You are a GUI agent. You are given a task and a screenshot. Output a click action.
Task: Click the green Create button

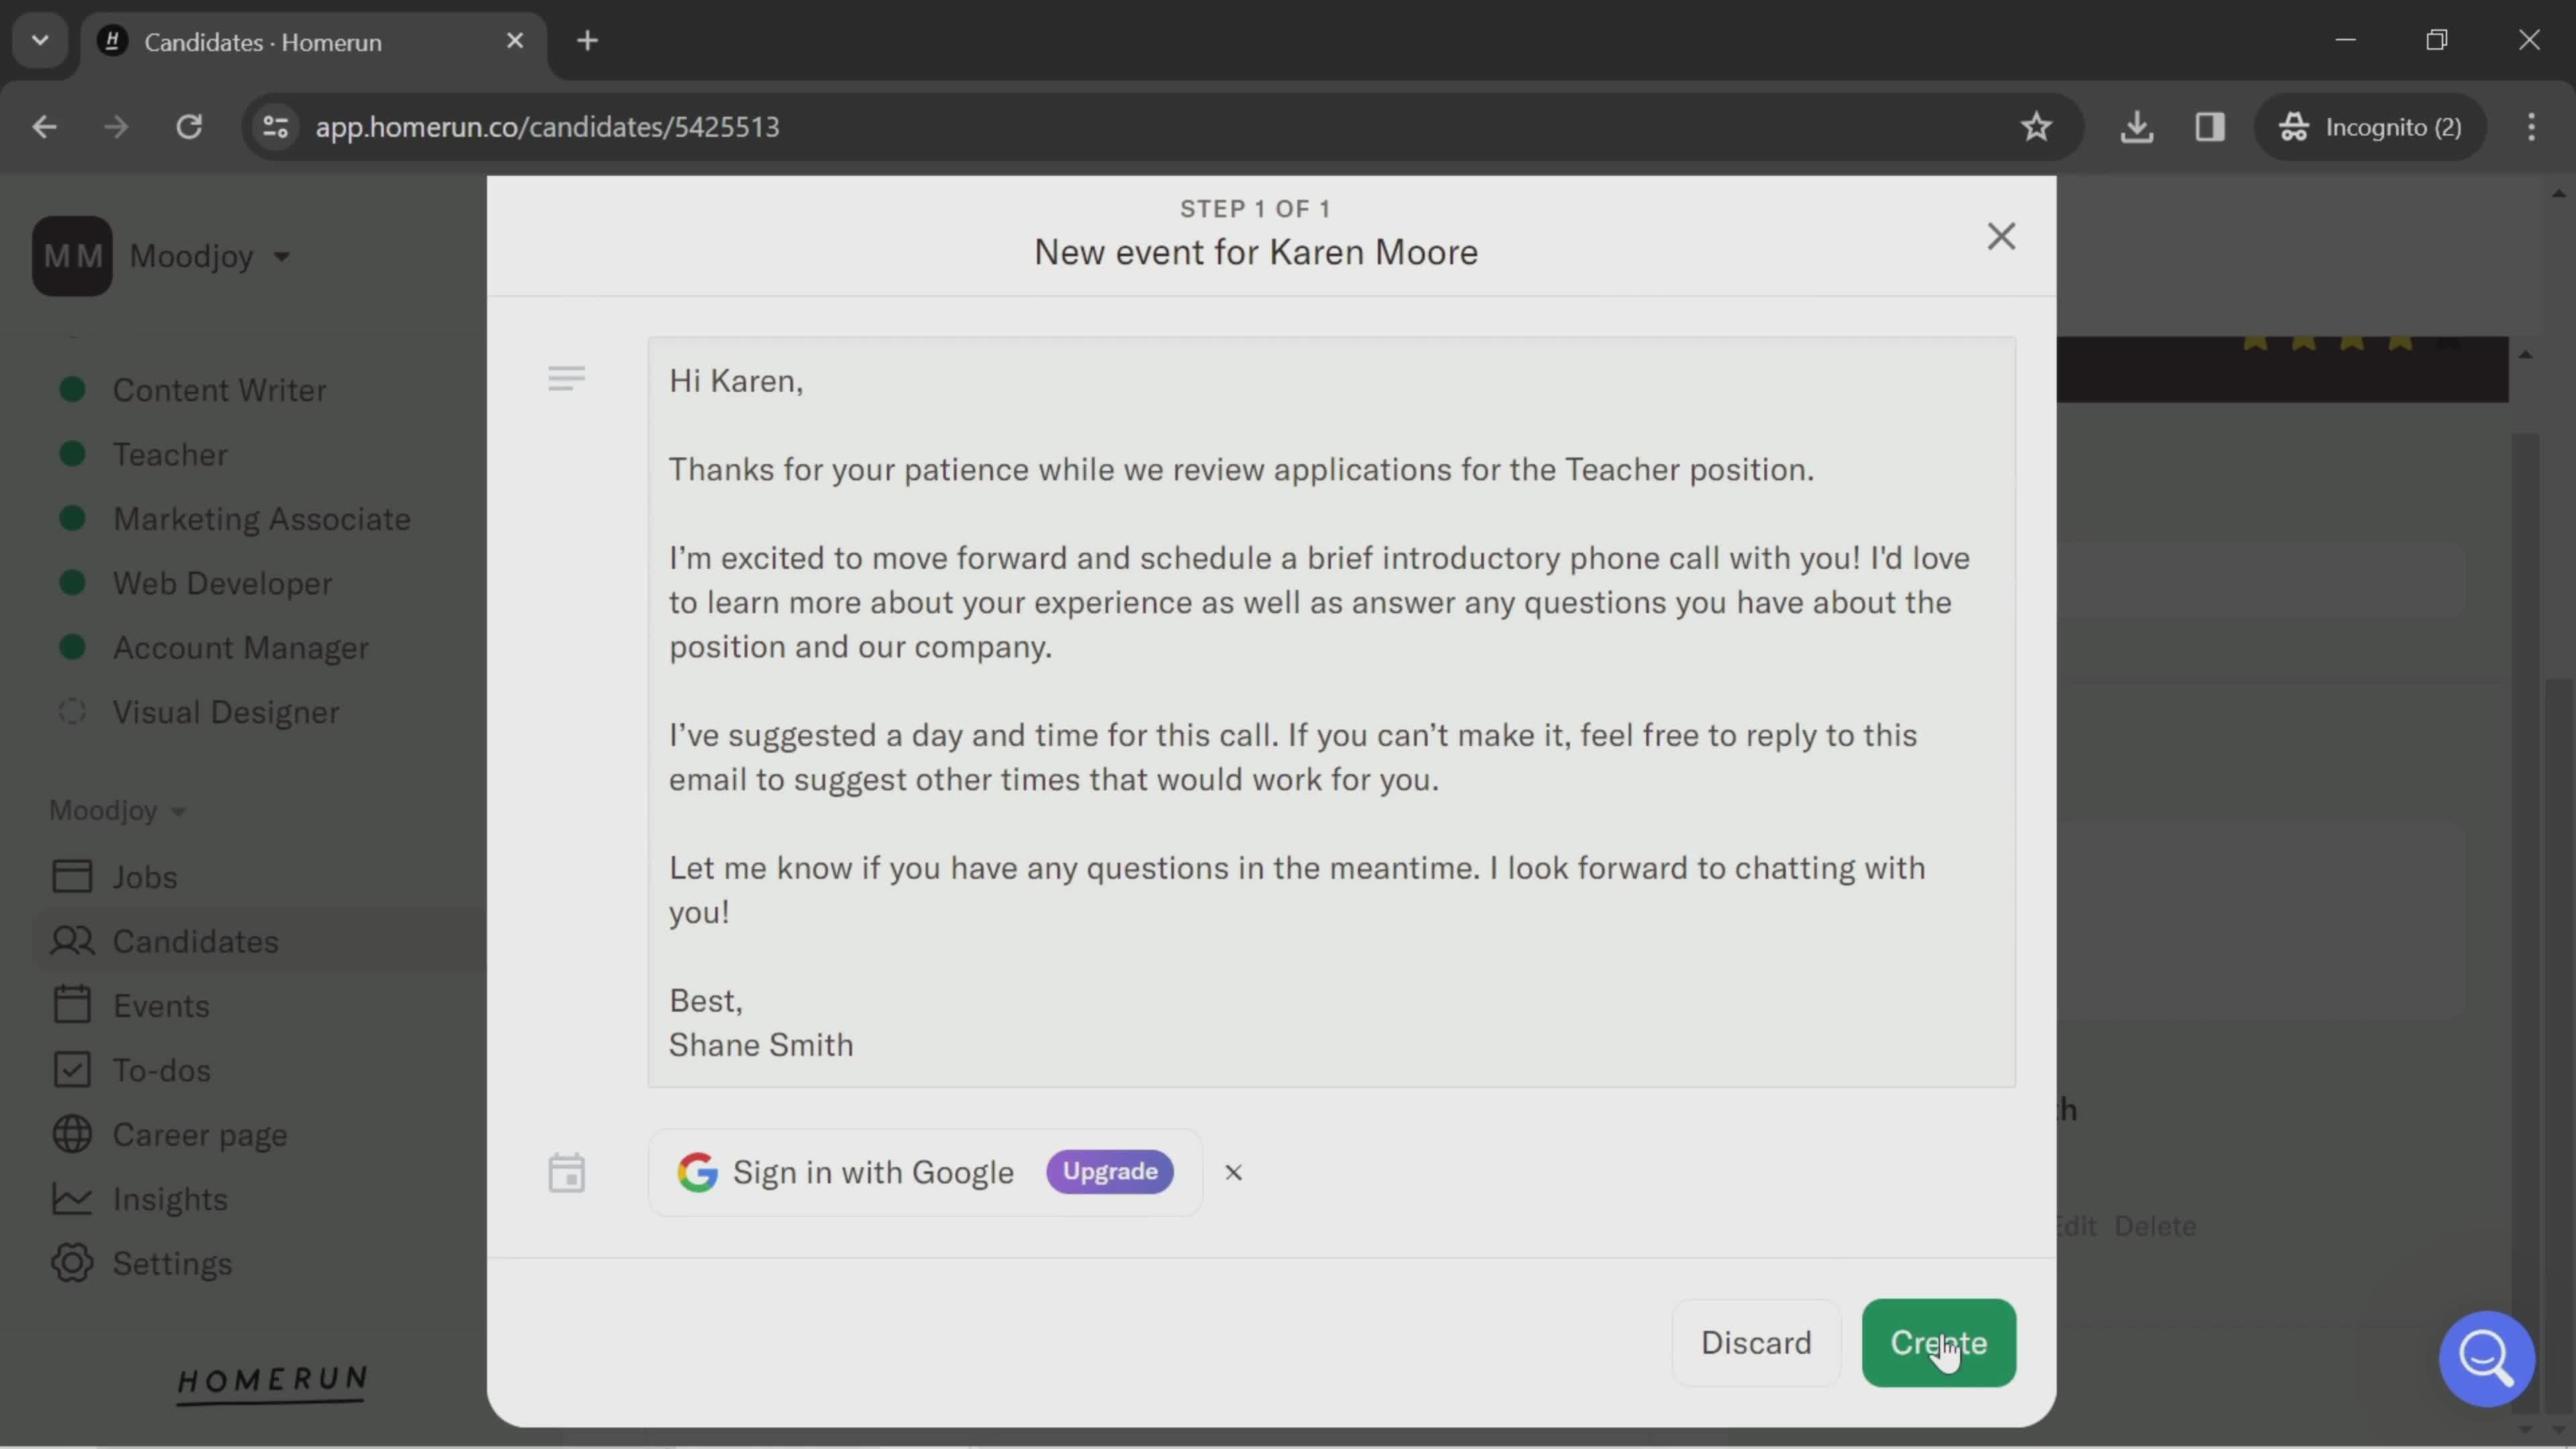(1938, 1342)
